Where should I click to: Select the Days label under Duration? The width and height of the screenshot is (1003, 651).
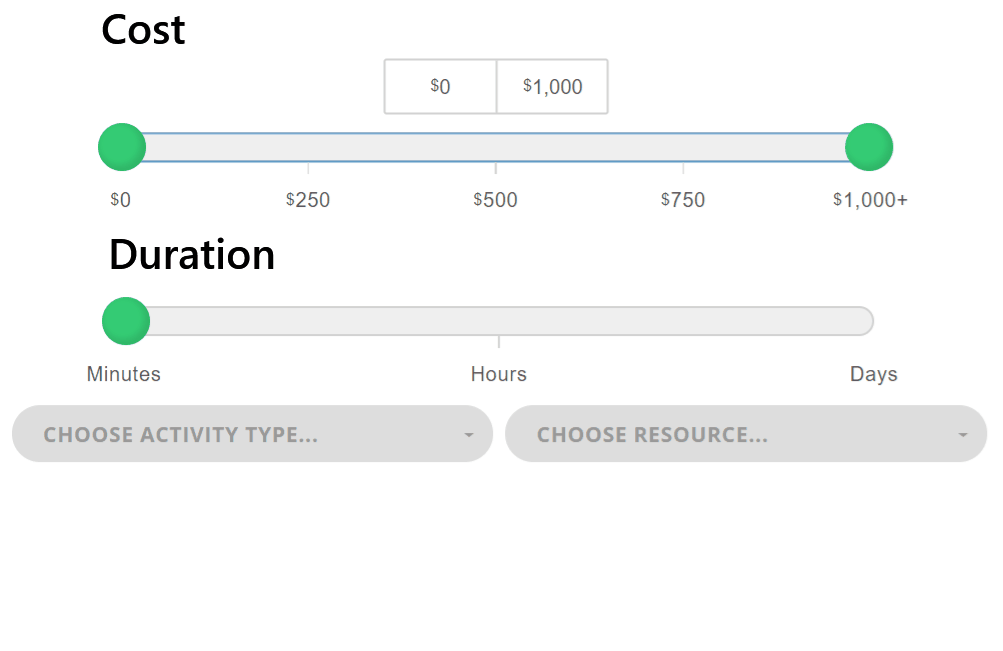click(873, 374)
